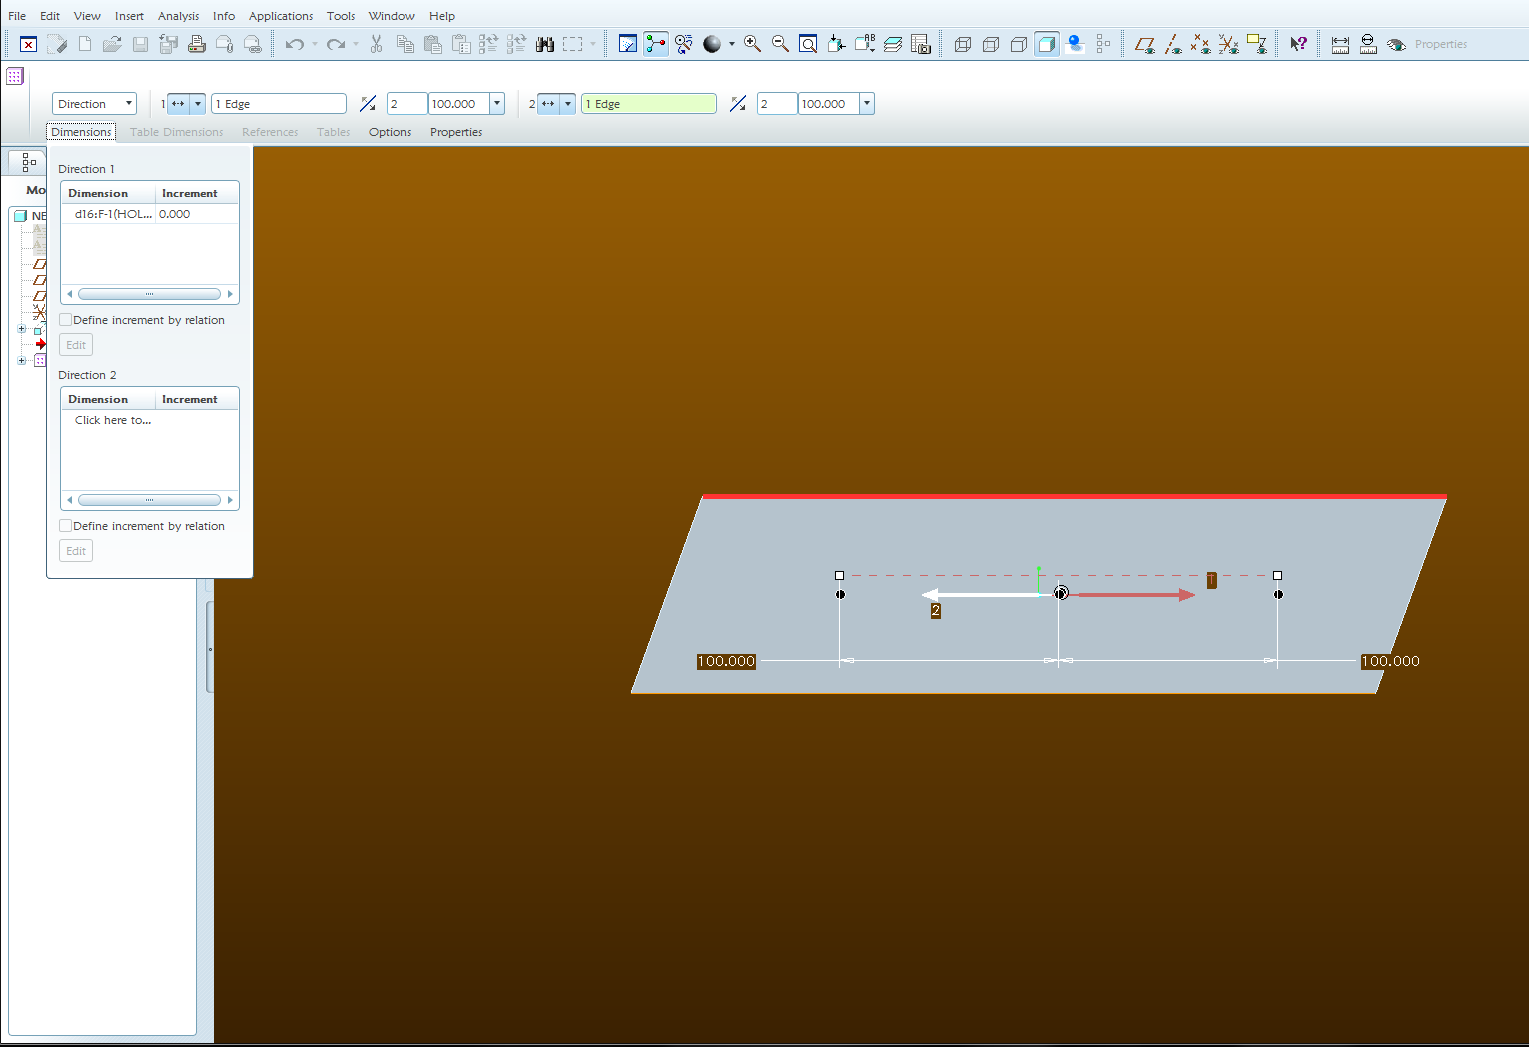Toggle coordinate systems display
The width and height of the screenshot is (1529, 1047).
pyautogui.click(x=1228, y=44)
